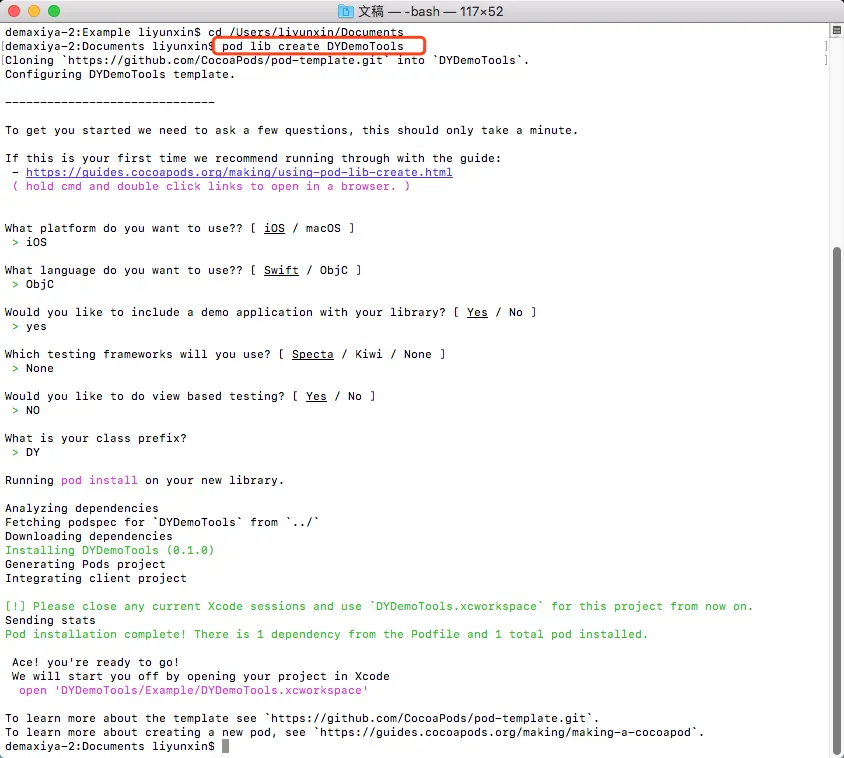Click the highlighted pod lib create DYDemoTools command
Image resolution: width=844 pixels, height=758 pixels.
click(x=313, y=46)
